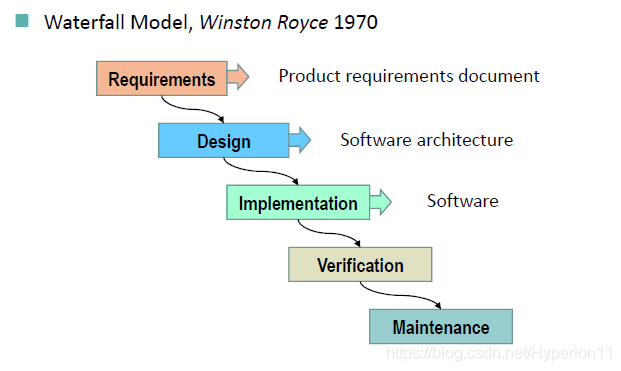Screen dimensions: 621x371
Task: Click the italic 'Winston Royce' text
Action: 263,23
